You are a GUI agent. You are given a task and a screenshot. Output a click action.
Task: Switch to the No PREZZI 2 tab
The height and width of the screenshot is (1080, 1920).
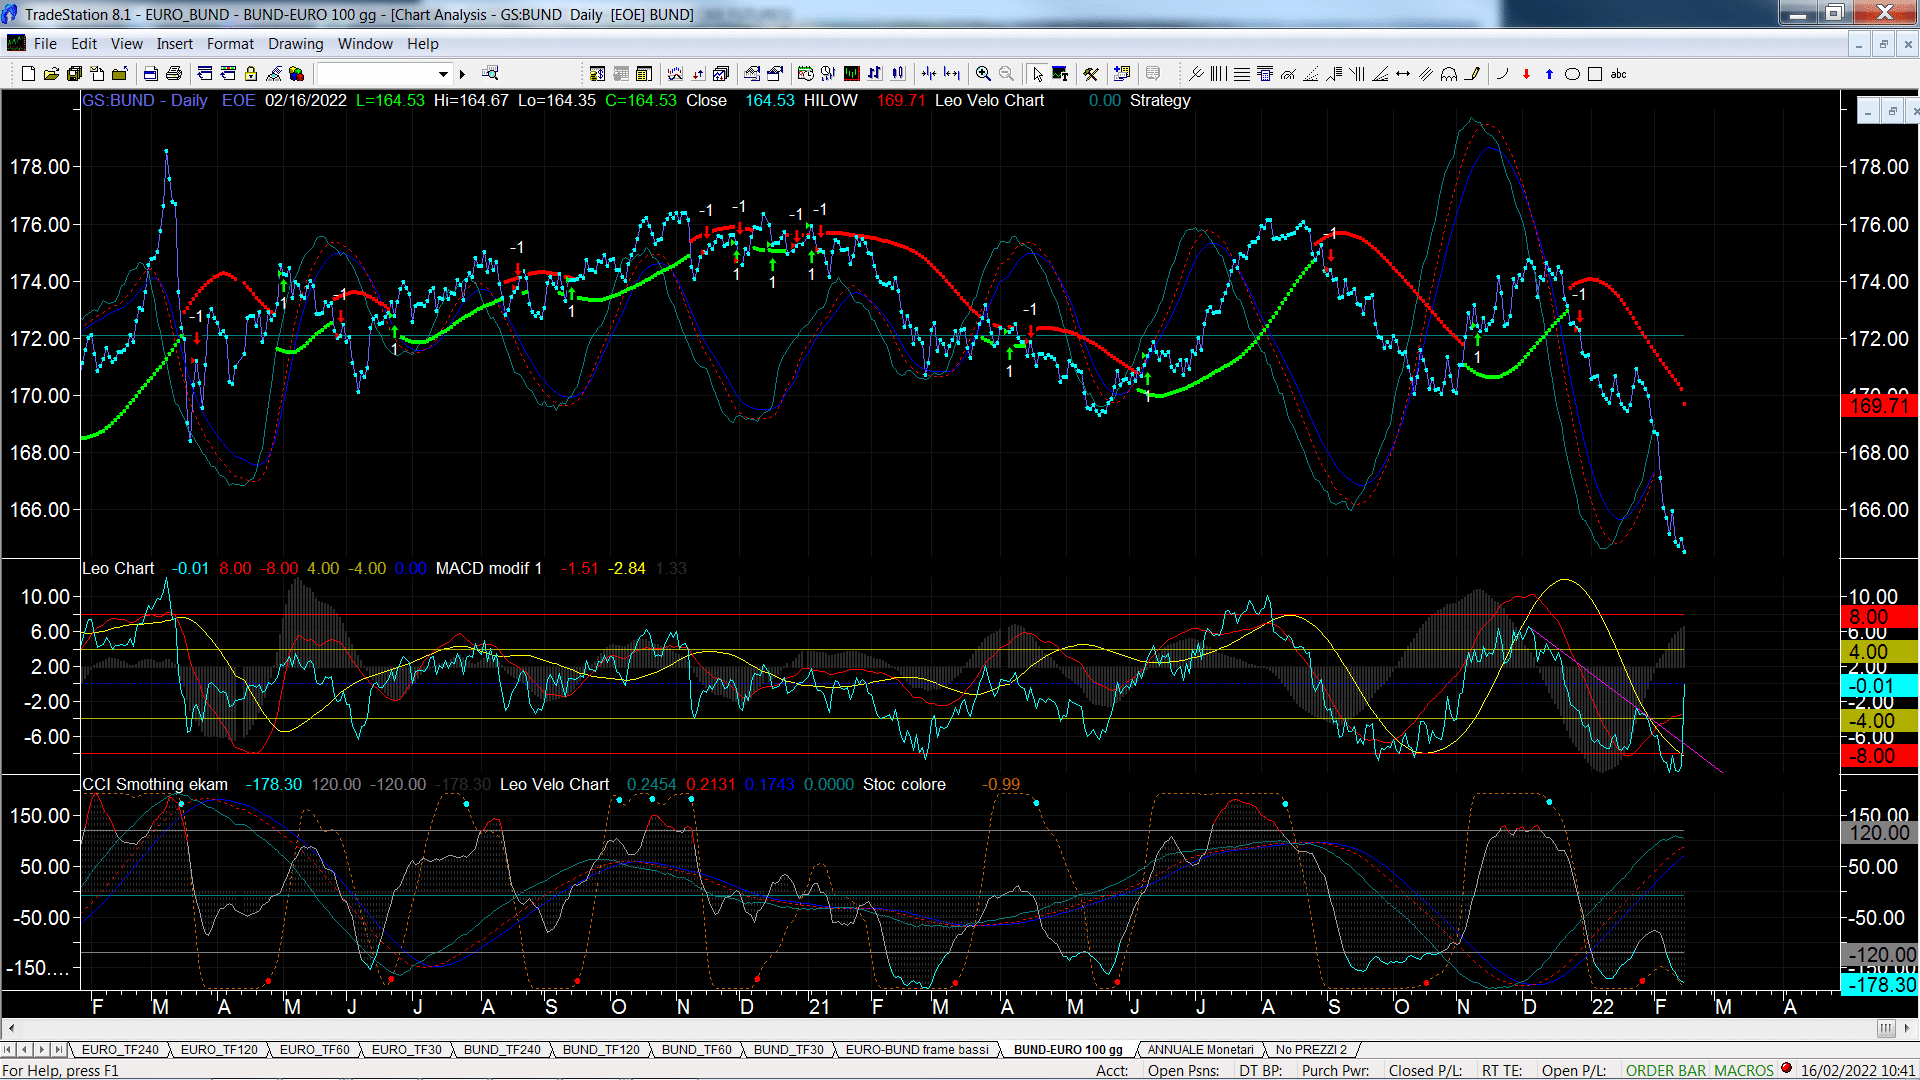click(x=1311, y=1049)
